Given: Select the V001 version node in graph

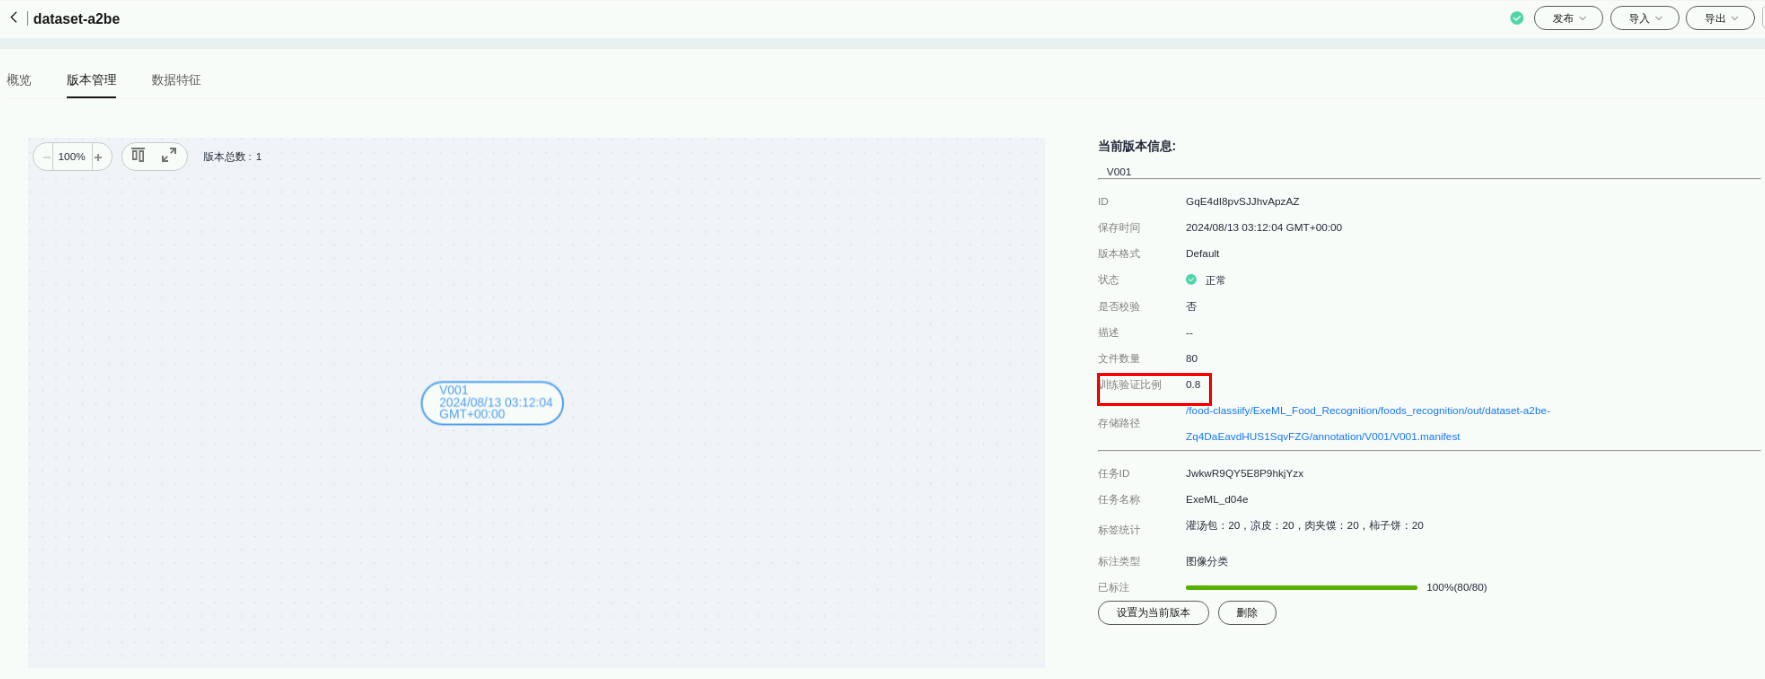Looking at the screenshot, I should pyautogui.click(x=492, y=403).
